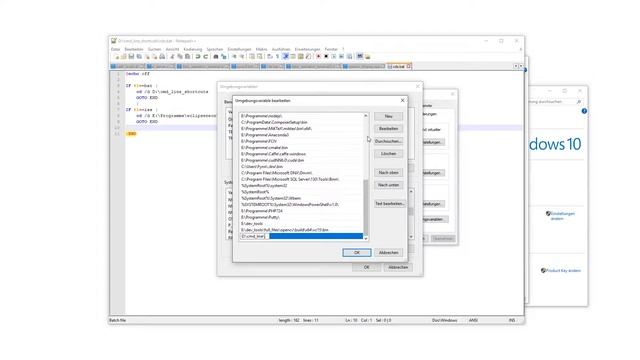
Task: Click the New file icon in Notepad++ toolbar
Action: point(116,56)
